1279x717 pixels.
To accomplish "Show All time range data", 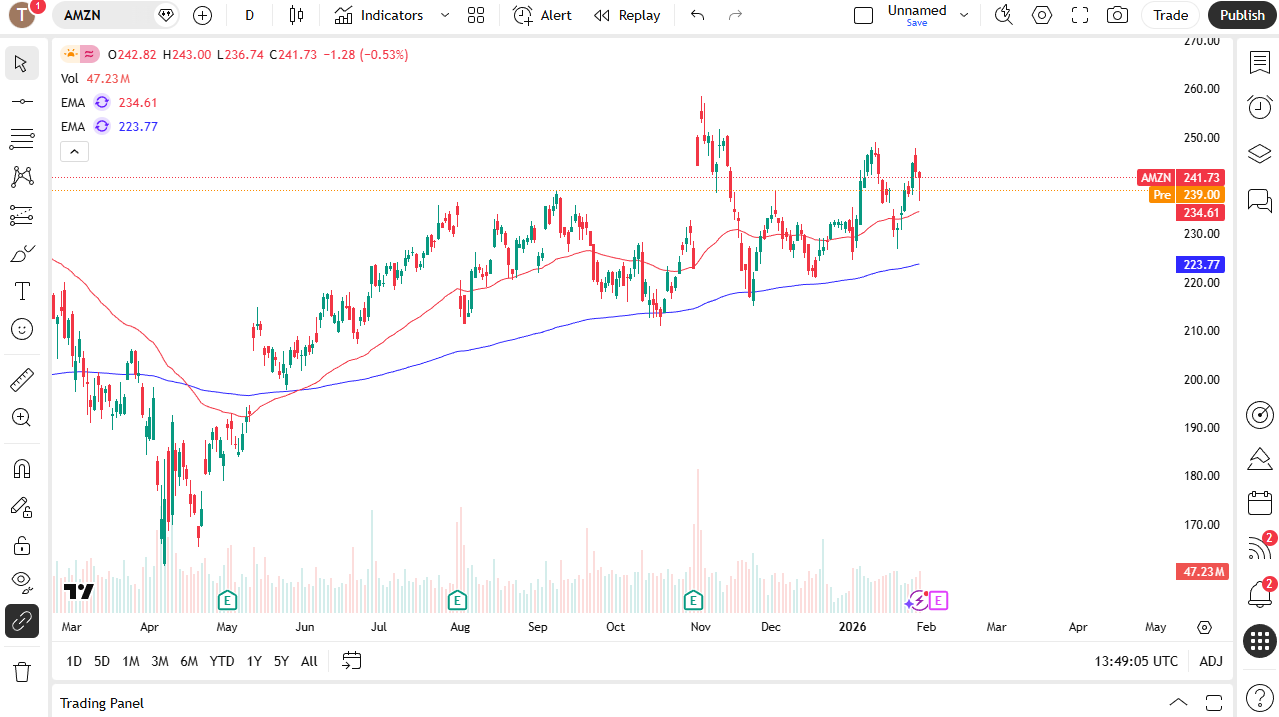I will (309, 661).
